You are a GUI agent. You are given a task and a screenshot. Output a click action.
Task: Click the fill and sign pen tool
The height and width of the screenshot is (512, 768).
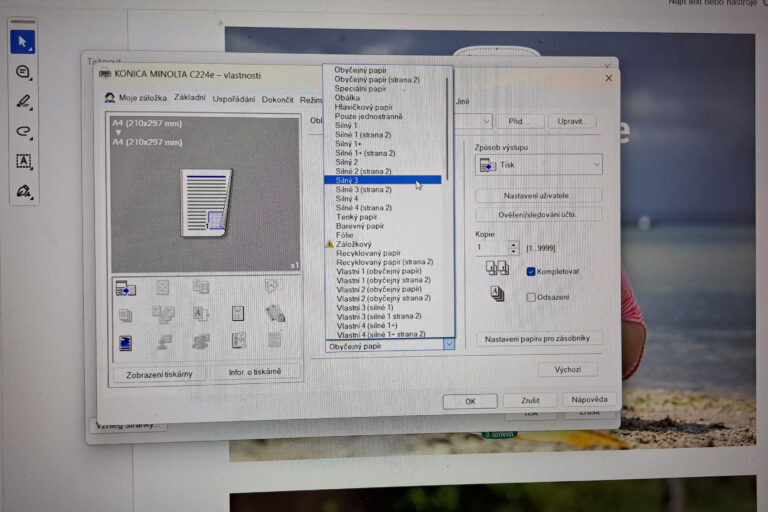pyautogui.click(x=22, y=191)
